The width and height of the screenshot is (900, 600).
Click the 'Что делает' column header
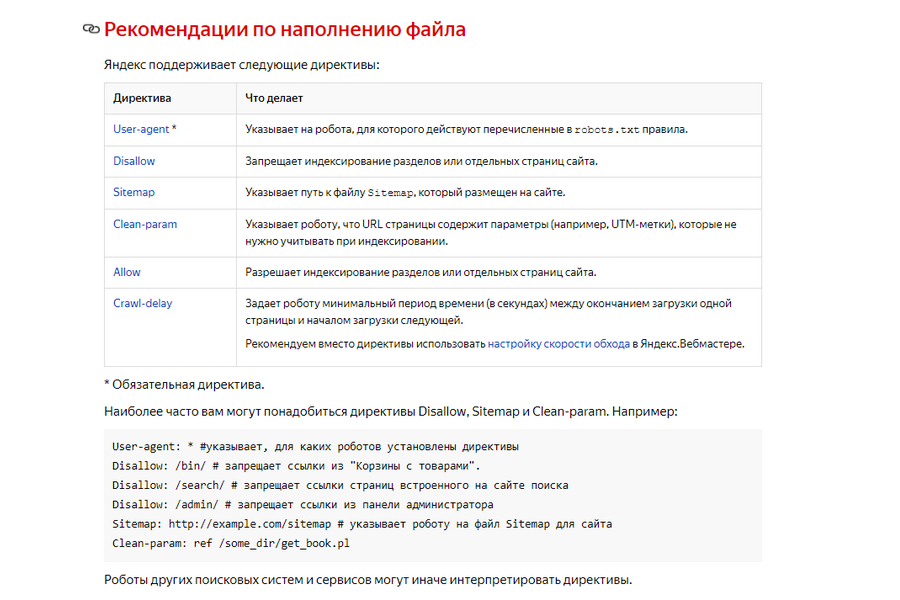point(274,98)
